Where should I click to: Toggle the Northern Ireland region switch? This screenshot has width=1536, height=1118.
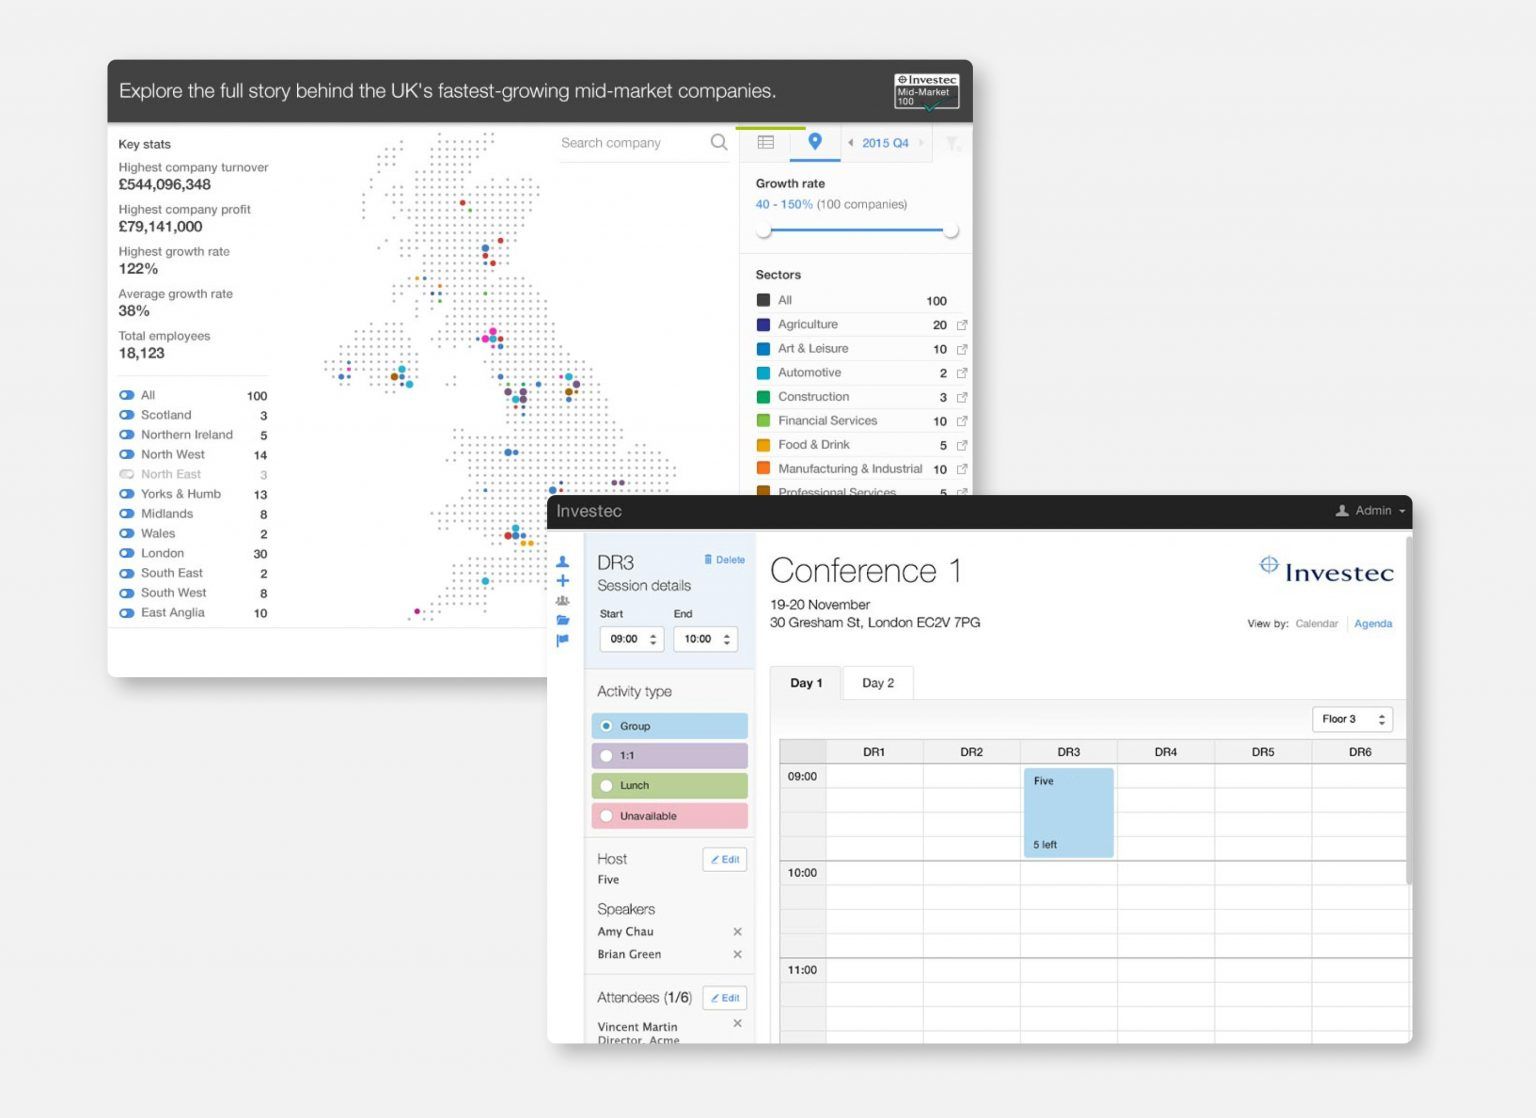pyautogui.click(x=127, y=435)
